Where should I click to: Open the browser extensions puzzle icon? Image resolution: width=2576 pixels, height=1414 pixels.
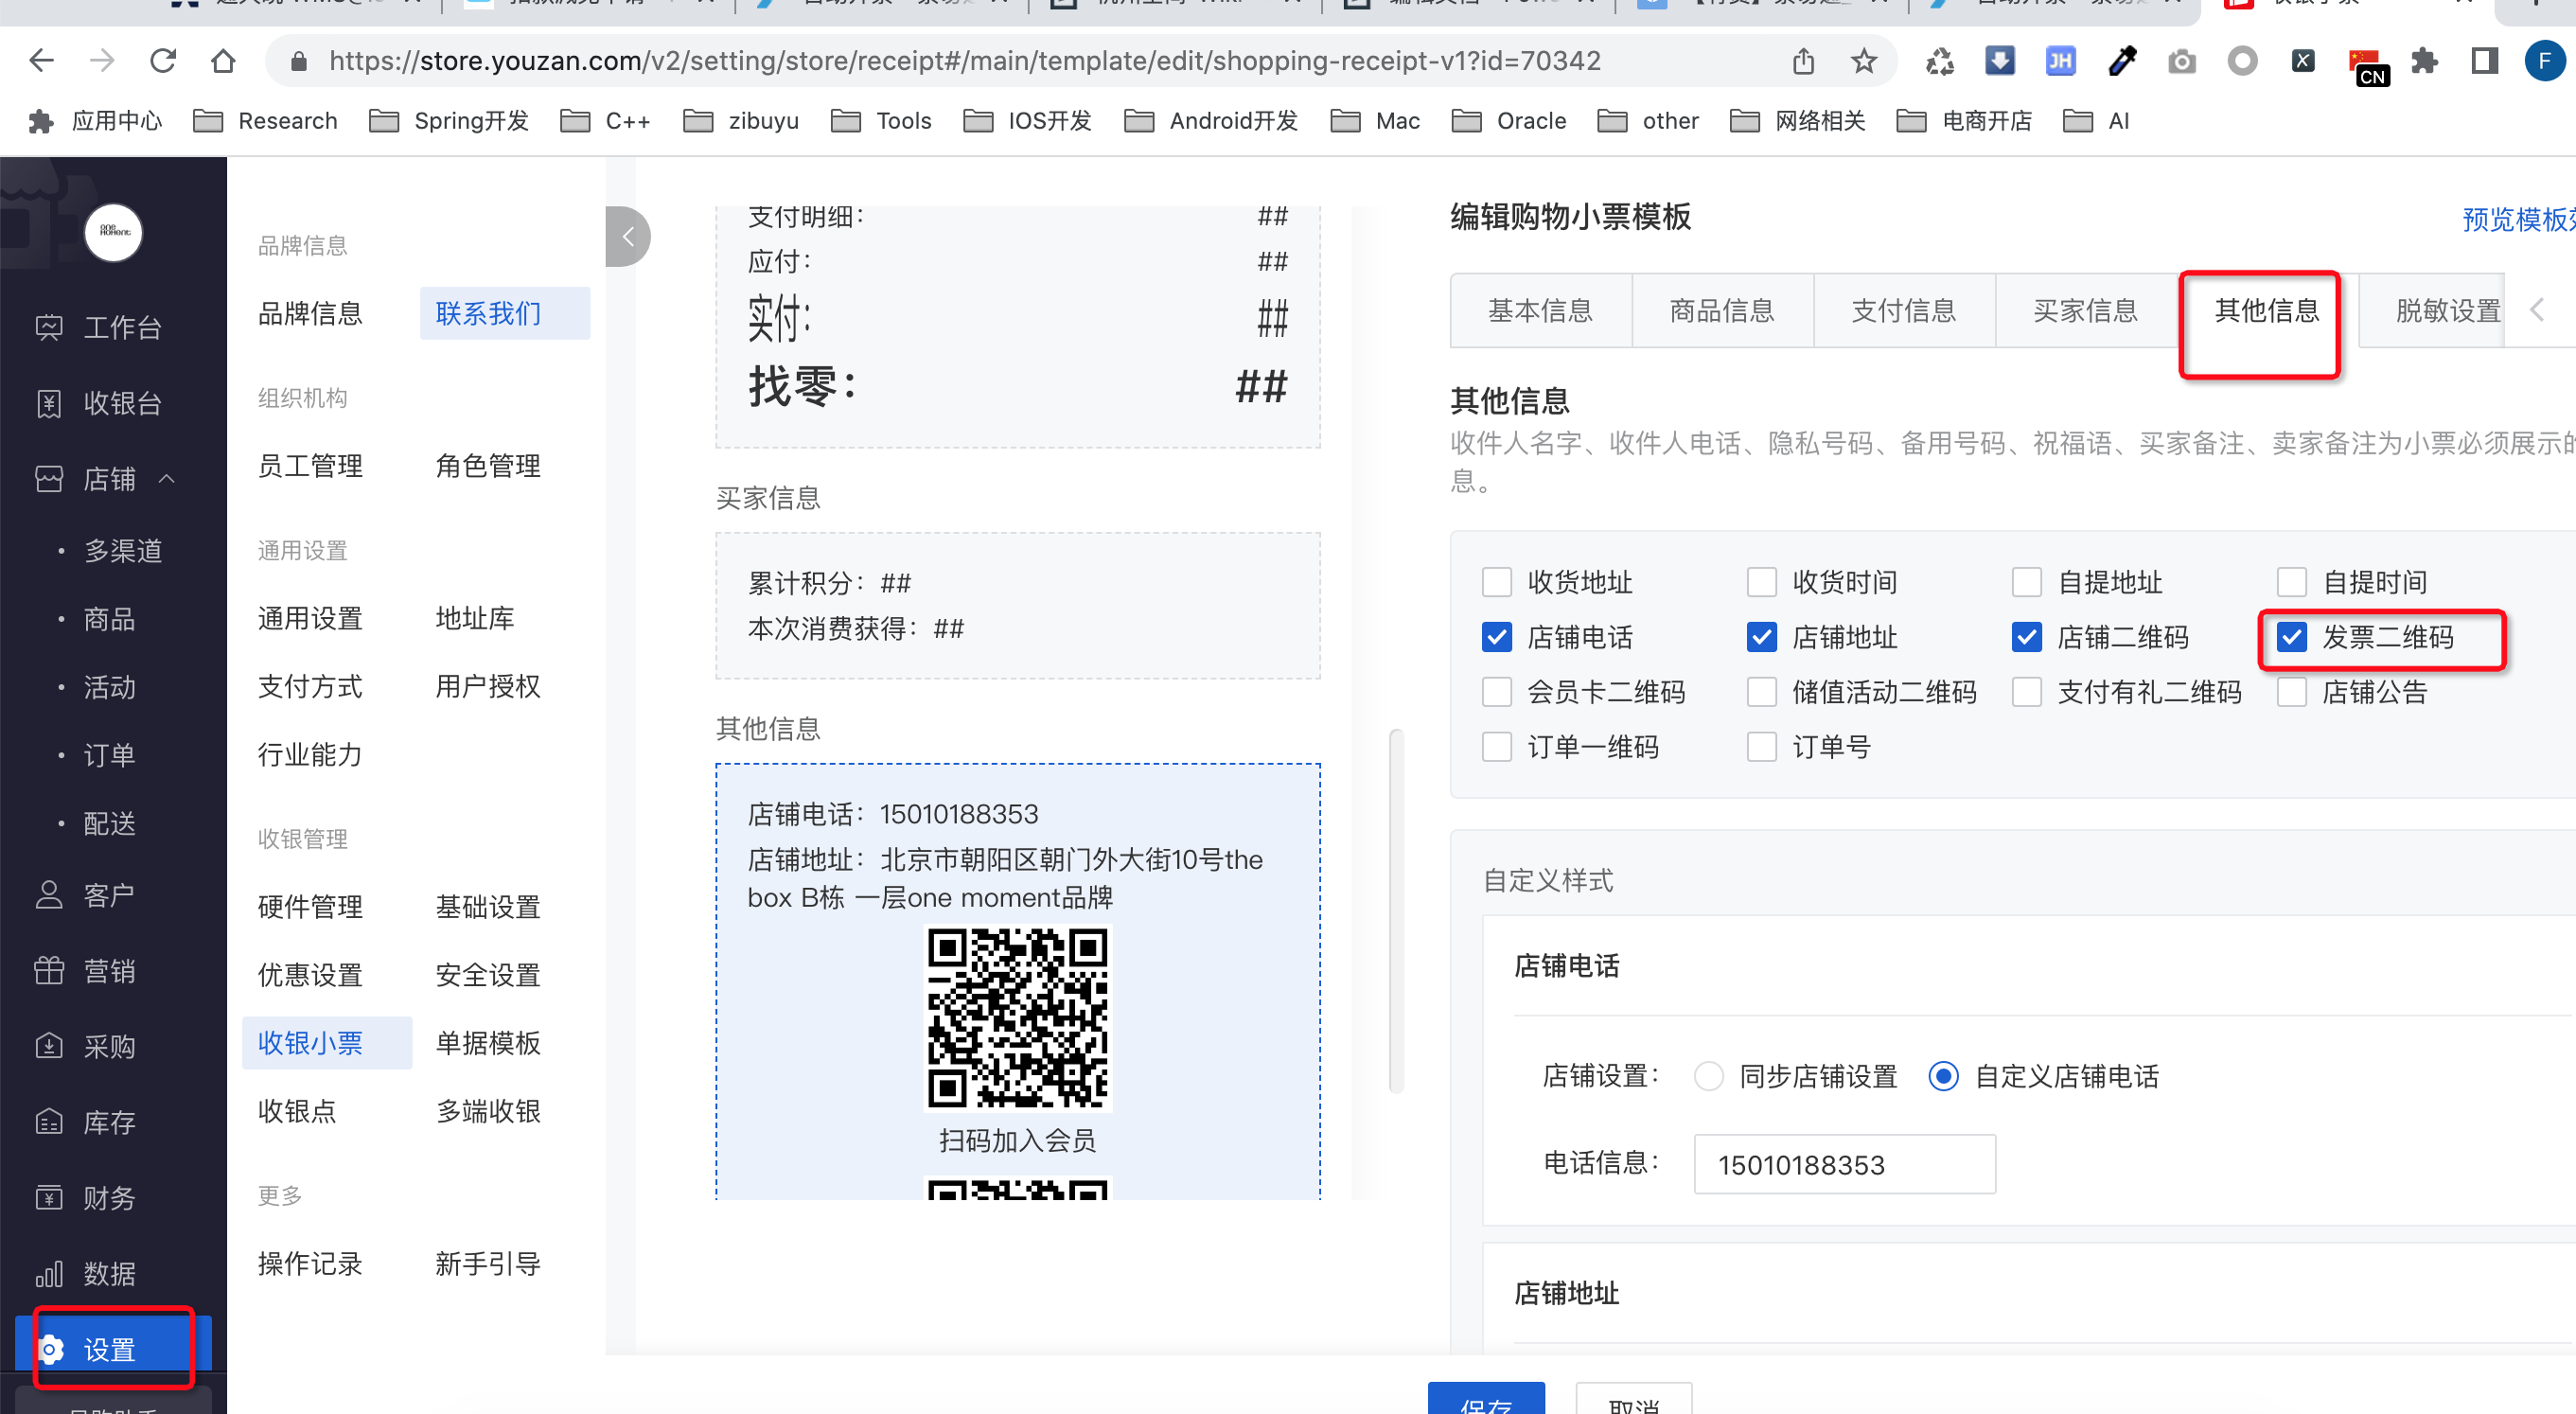click(x=2424, y=61)
